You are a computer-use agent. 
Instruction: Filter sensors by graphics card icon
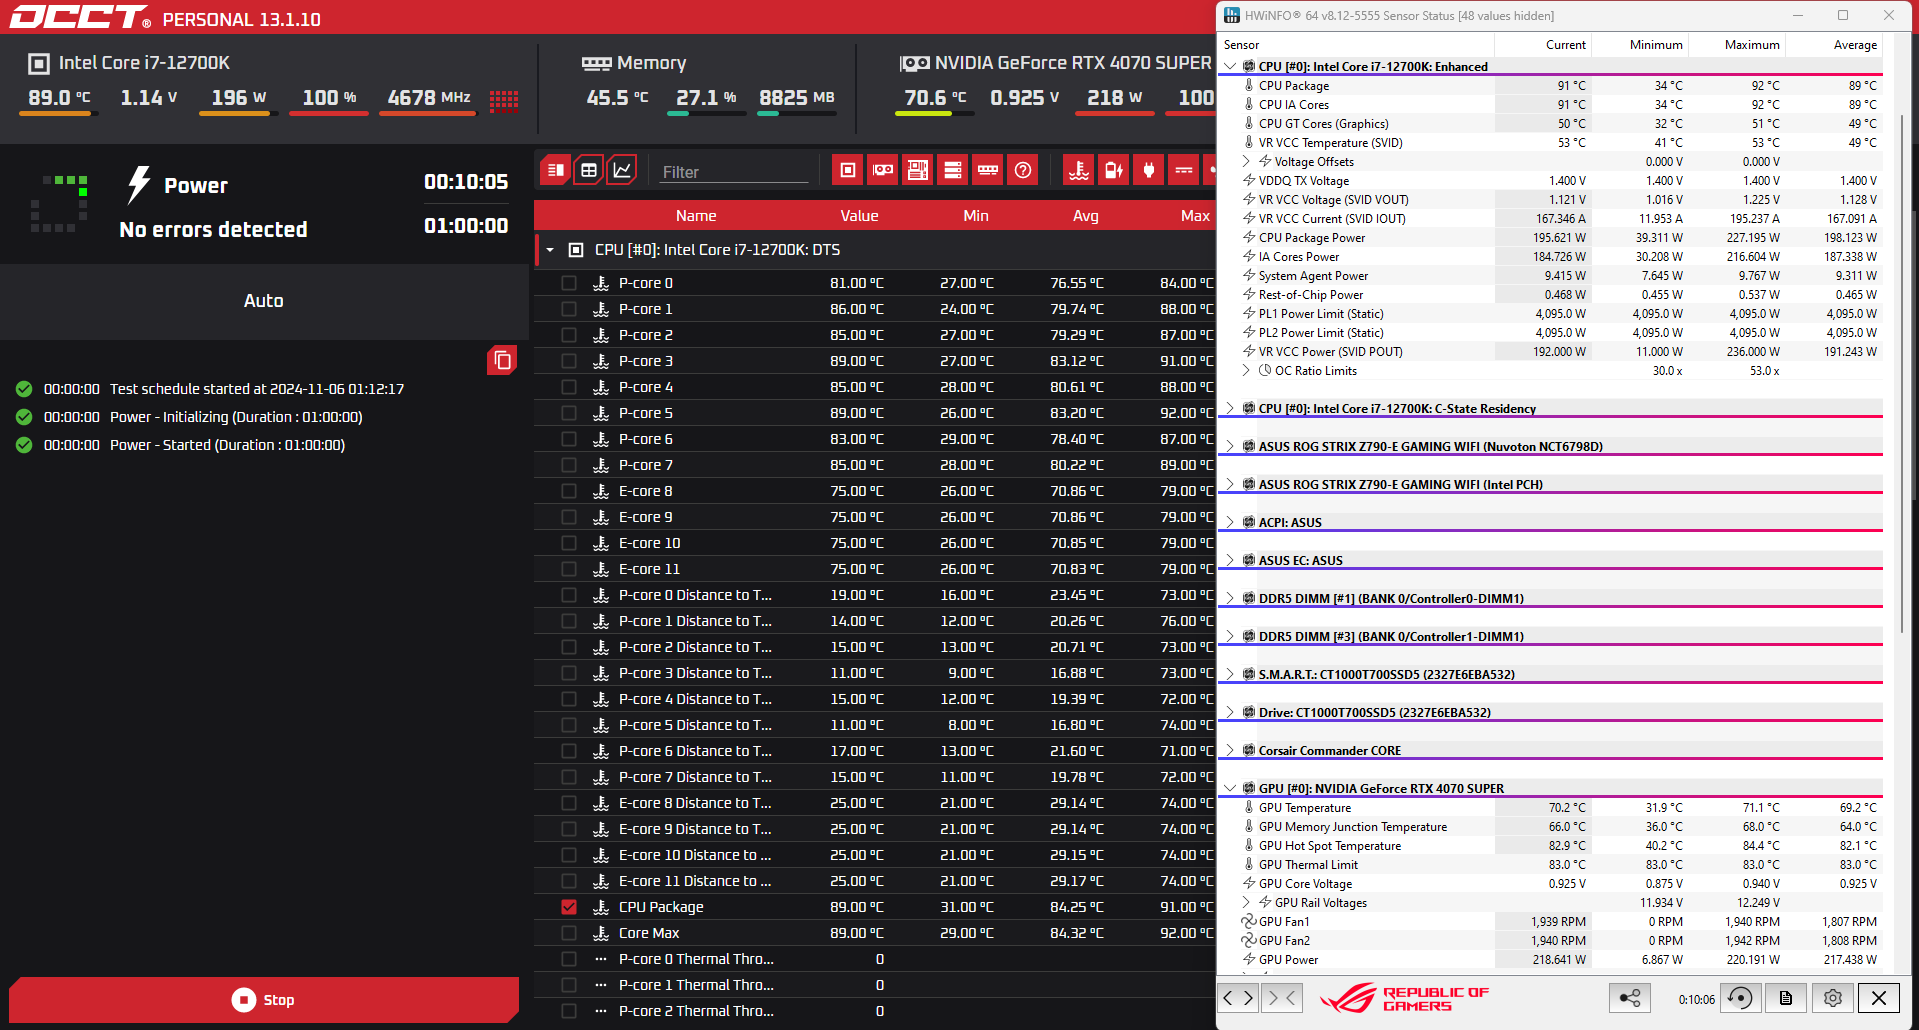click(883, 170)
